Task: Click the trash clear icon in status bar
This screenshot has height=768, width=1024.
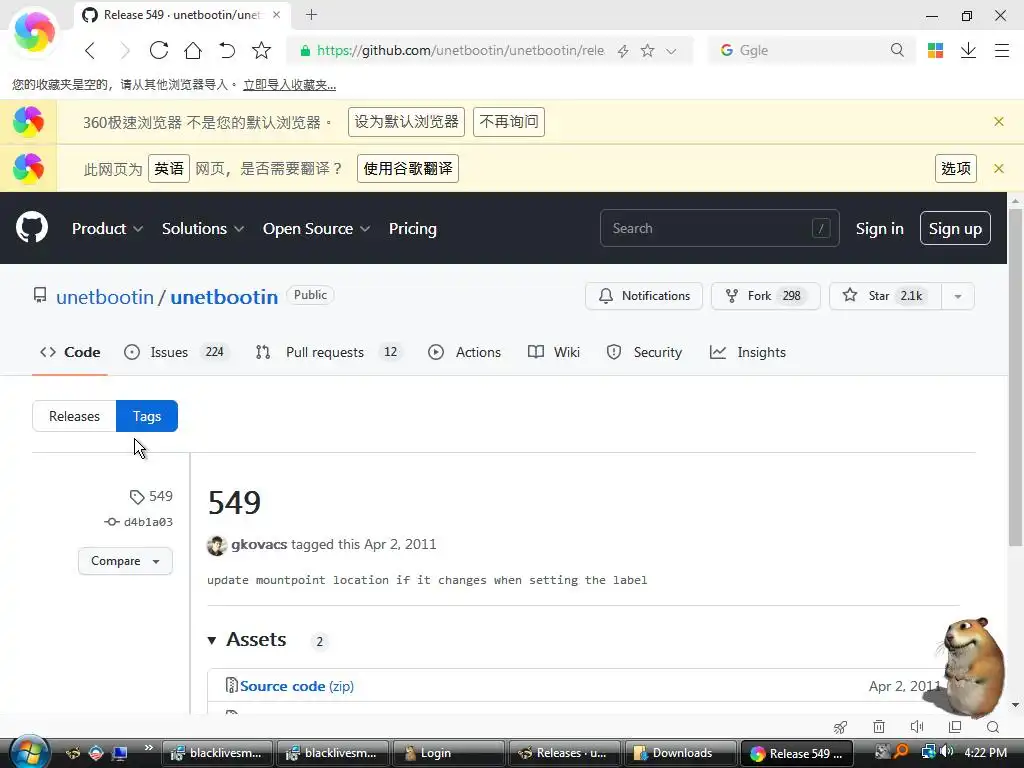Action: [879, 727]
